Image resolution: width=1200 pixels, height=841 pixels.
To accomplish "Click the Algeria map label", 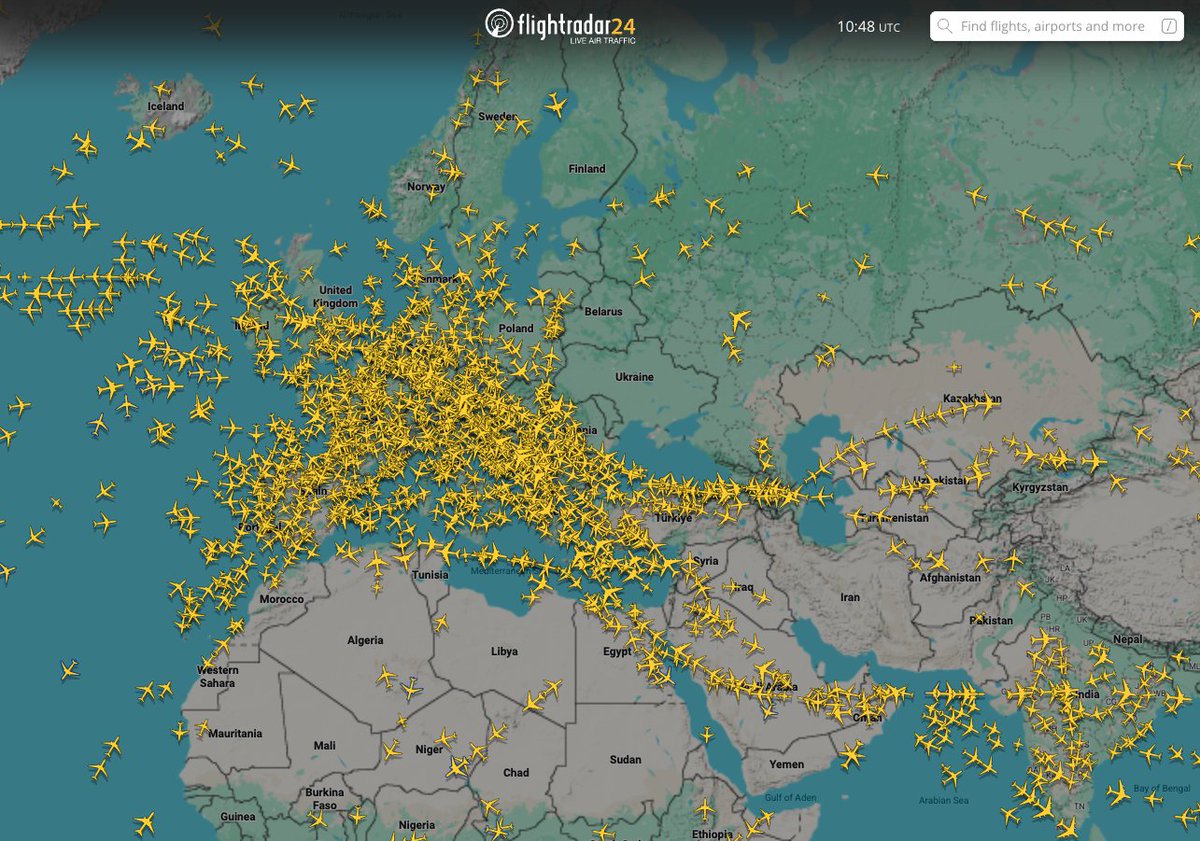I will (365, 640).
